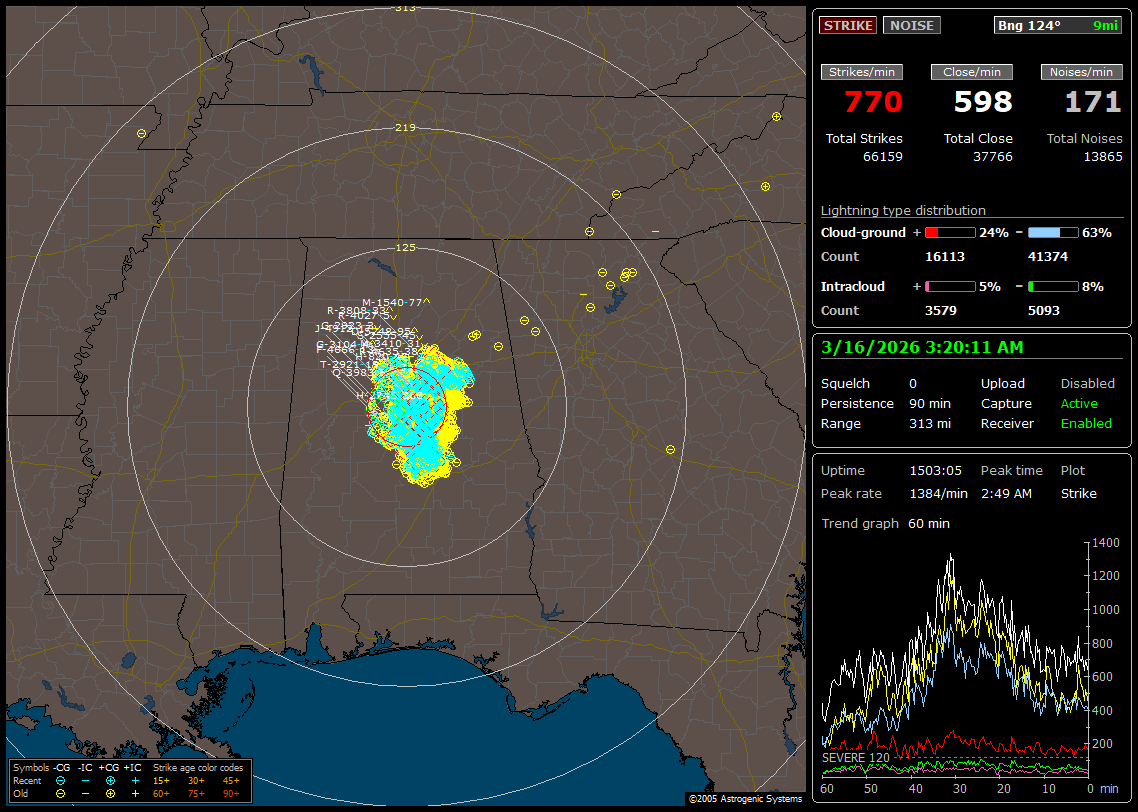
Task: Click the old +CG yellow symbol in legend
Action: coord(110,793)
